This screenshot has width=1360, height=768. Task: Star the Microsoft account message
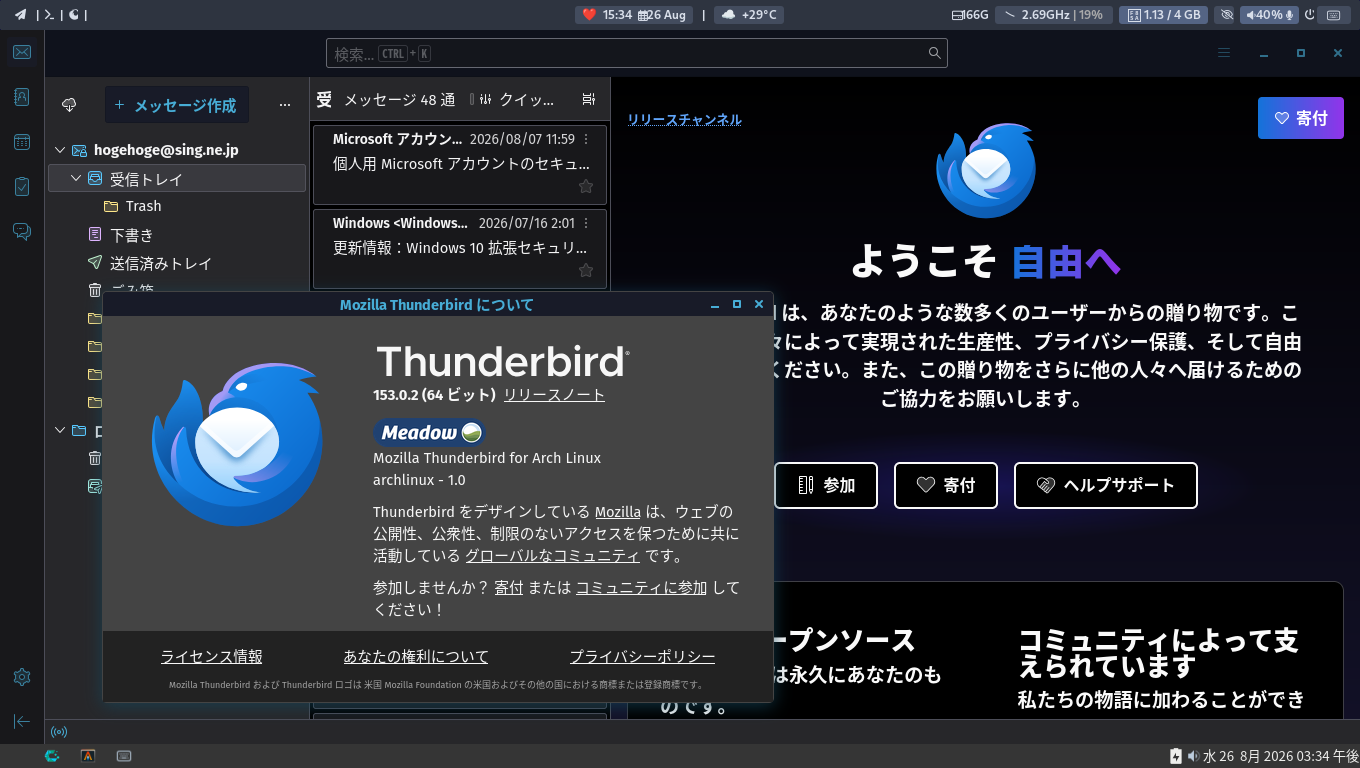pos(586,186)
